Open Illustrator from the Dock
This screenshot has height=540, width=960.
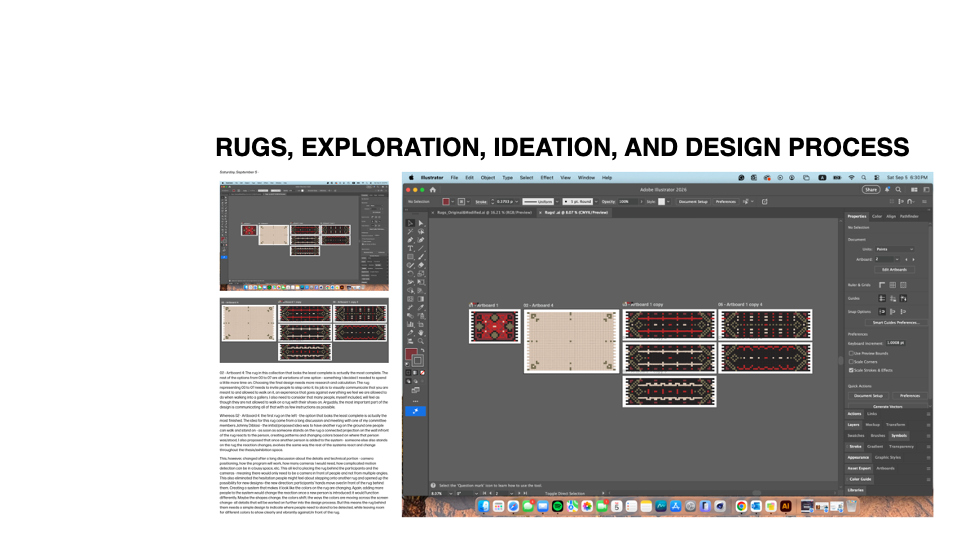[x=786, y=506]
